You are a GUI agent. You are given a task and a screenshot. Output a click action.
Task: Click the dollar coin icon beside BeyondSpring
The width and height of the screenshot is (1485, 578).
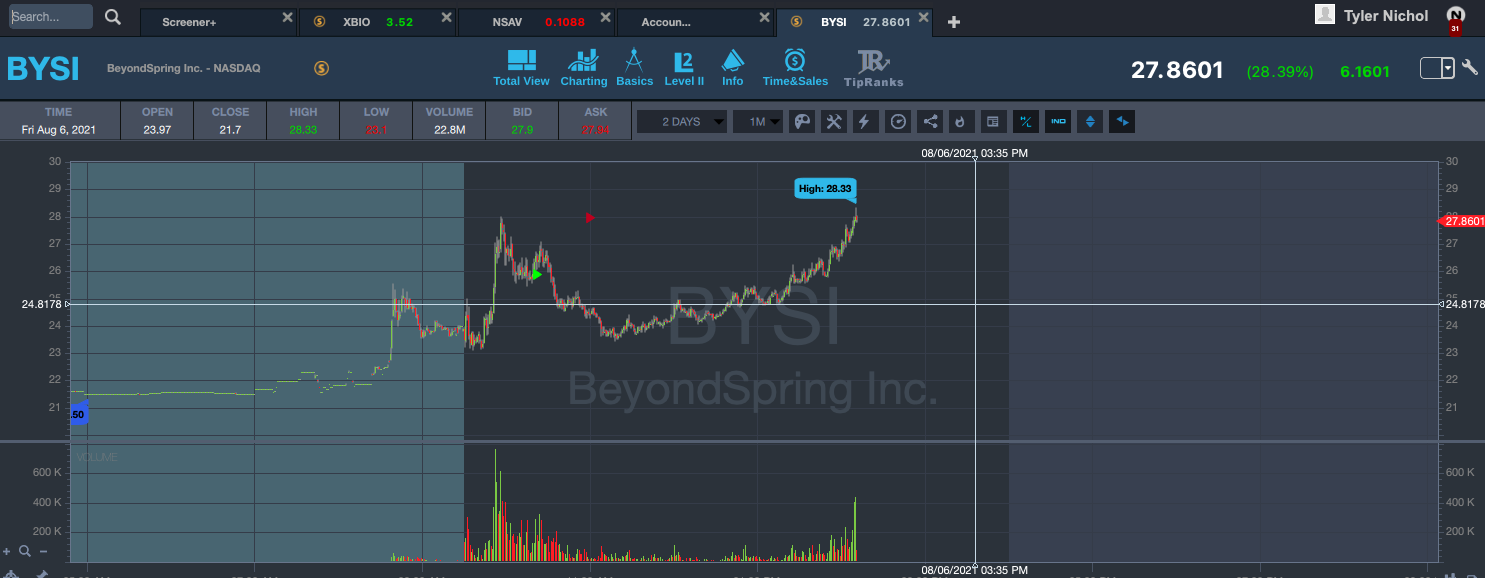coord(321,68)
